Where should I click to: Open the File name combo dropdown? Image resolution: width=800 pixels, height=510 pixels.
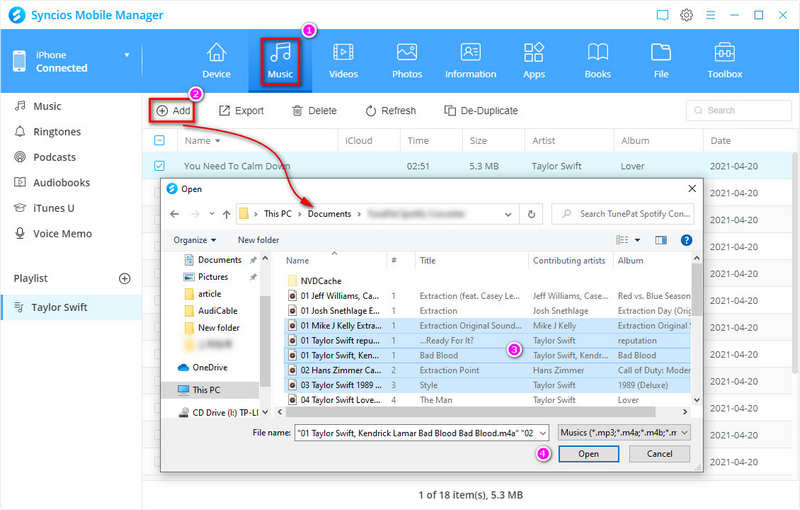coord(543,433)
